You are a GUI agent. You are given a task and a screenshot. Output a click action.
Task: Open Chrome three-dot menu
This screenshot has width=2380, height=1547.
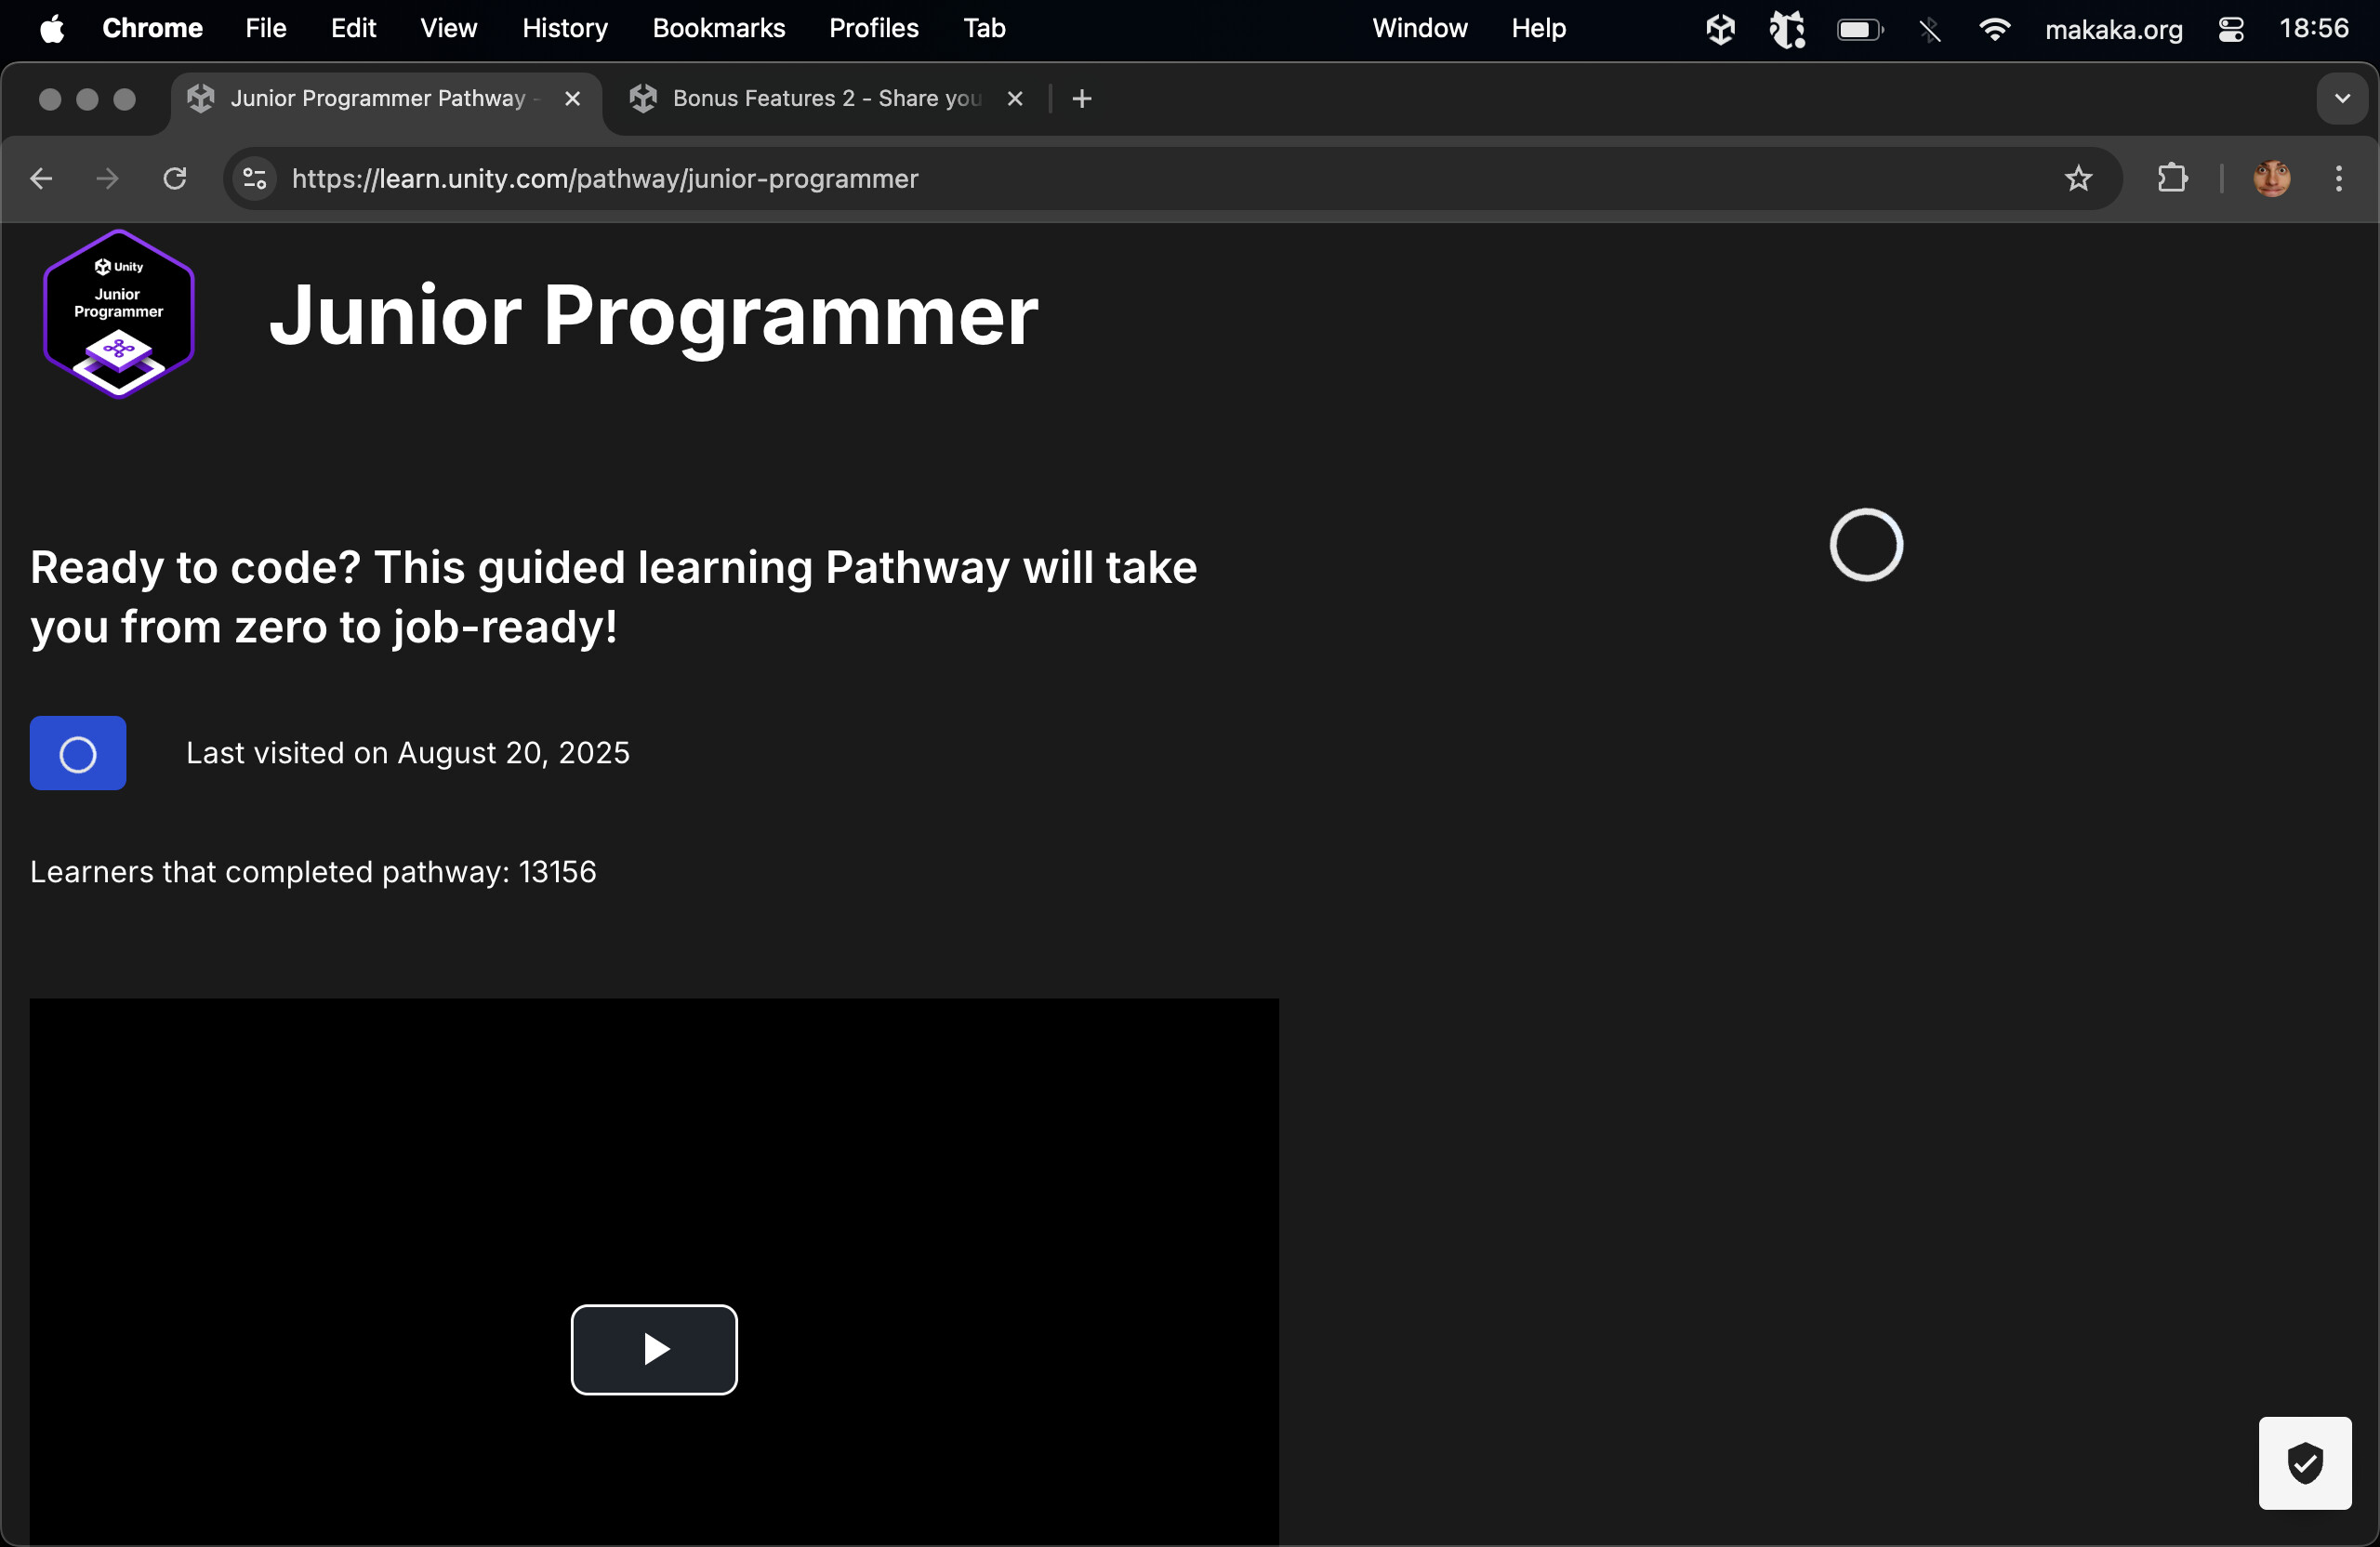(2338, 179)
